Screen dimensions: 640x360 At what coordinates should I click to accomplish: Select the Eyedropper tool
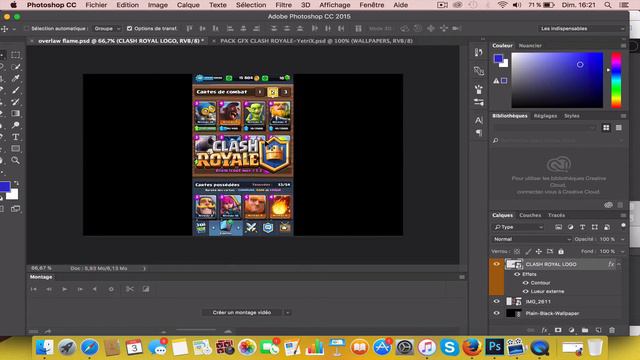16,78
